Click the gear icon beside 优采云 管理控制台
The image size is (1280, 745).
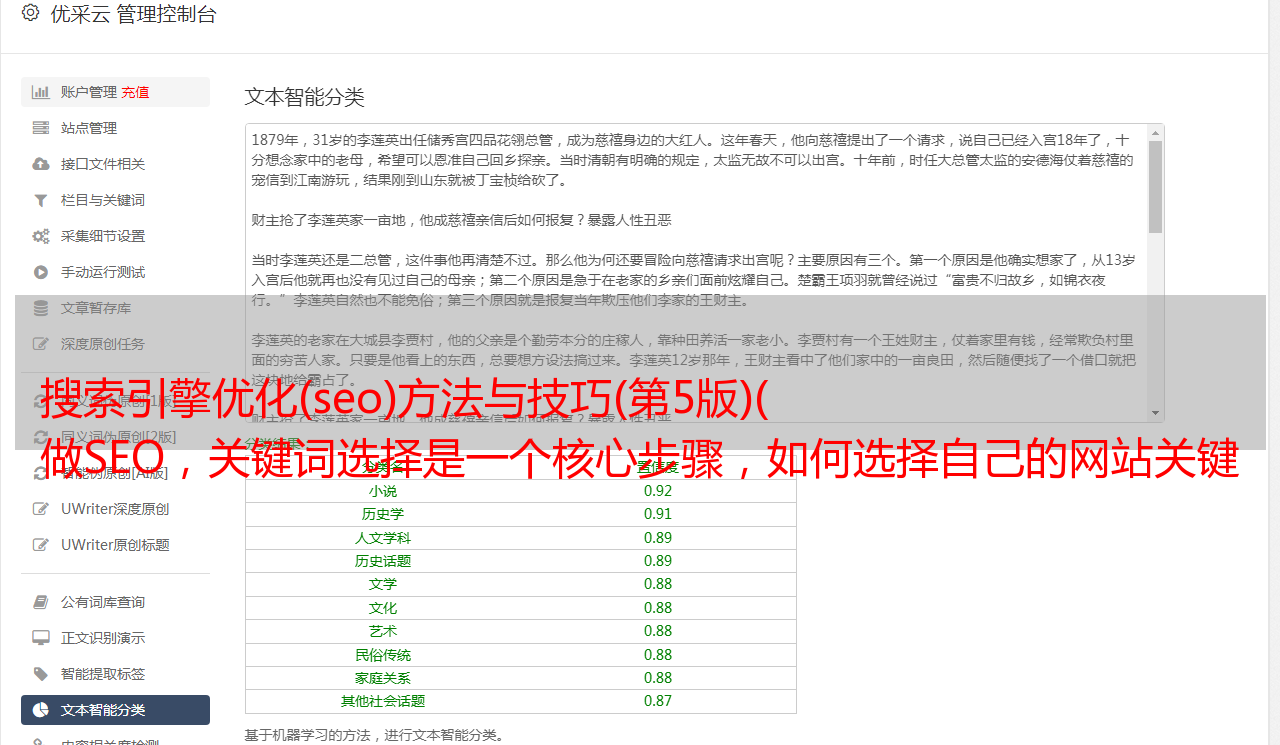[x=31, y=13]
